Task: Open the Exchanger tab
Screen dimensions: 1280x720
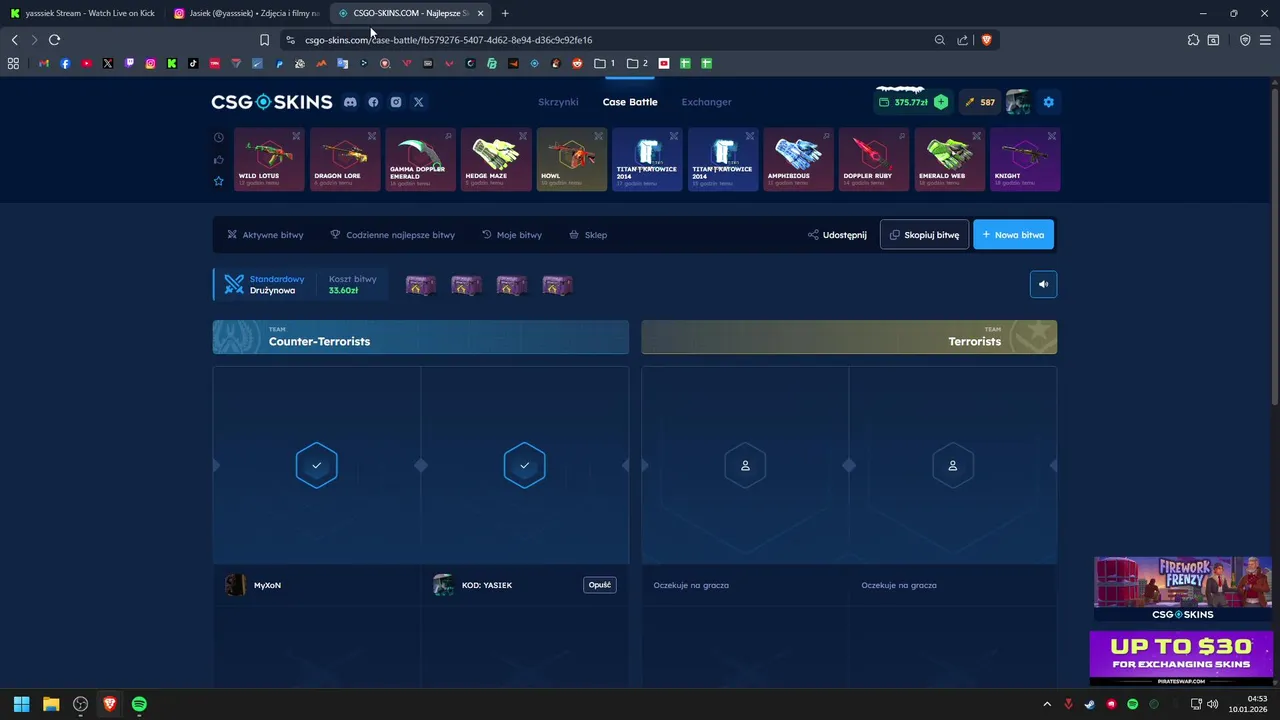Action: [706, 102]
